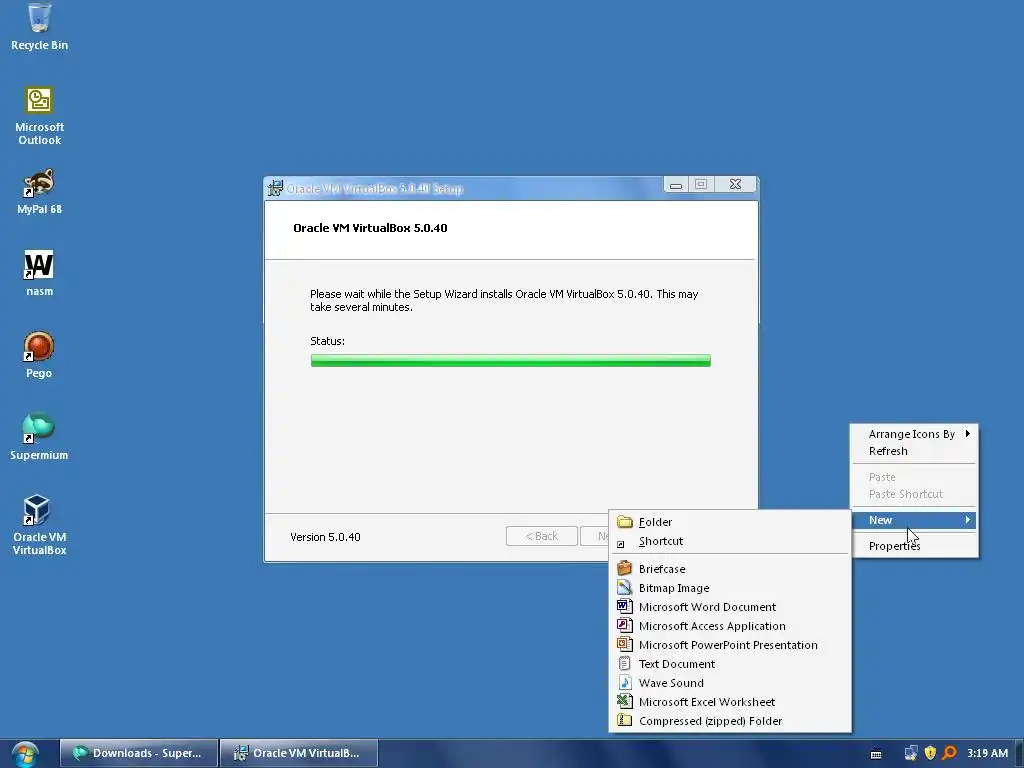Click the Text Document icon

pos(625,663)
